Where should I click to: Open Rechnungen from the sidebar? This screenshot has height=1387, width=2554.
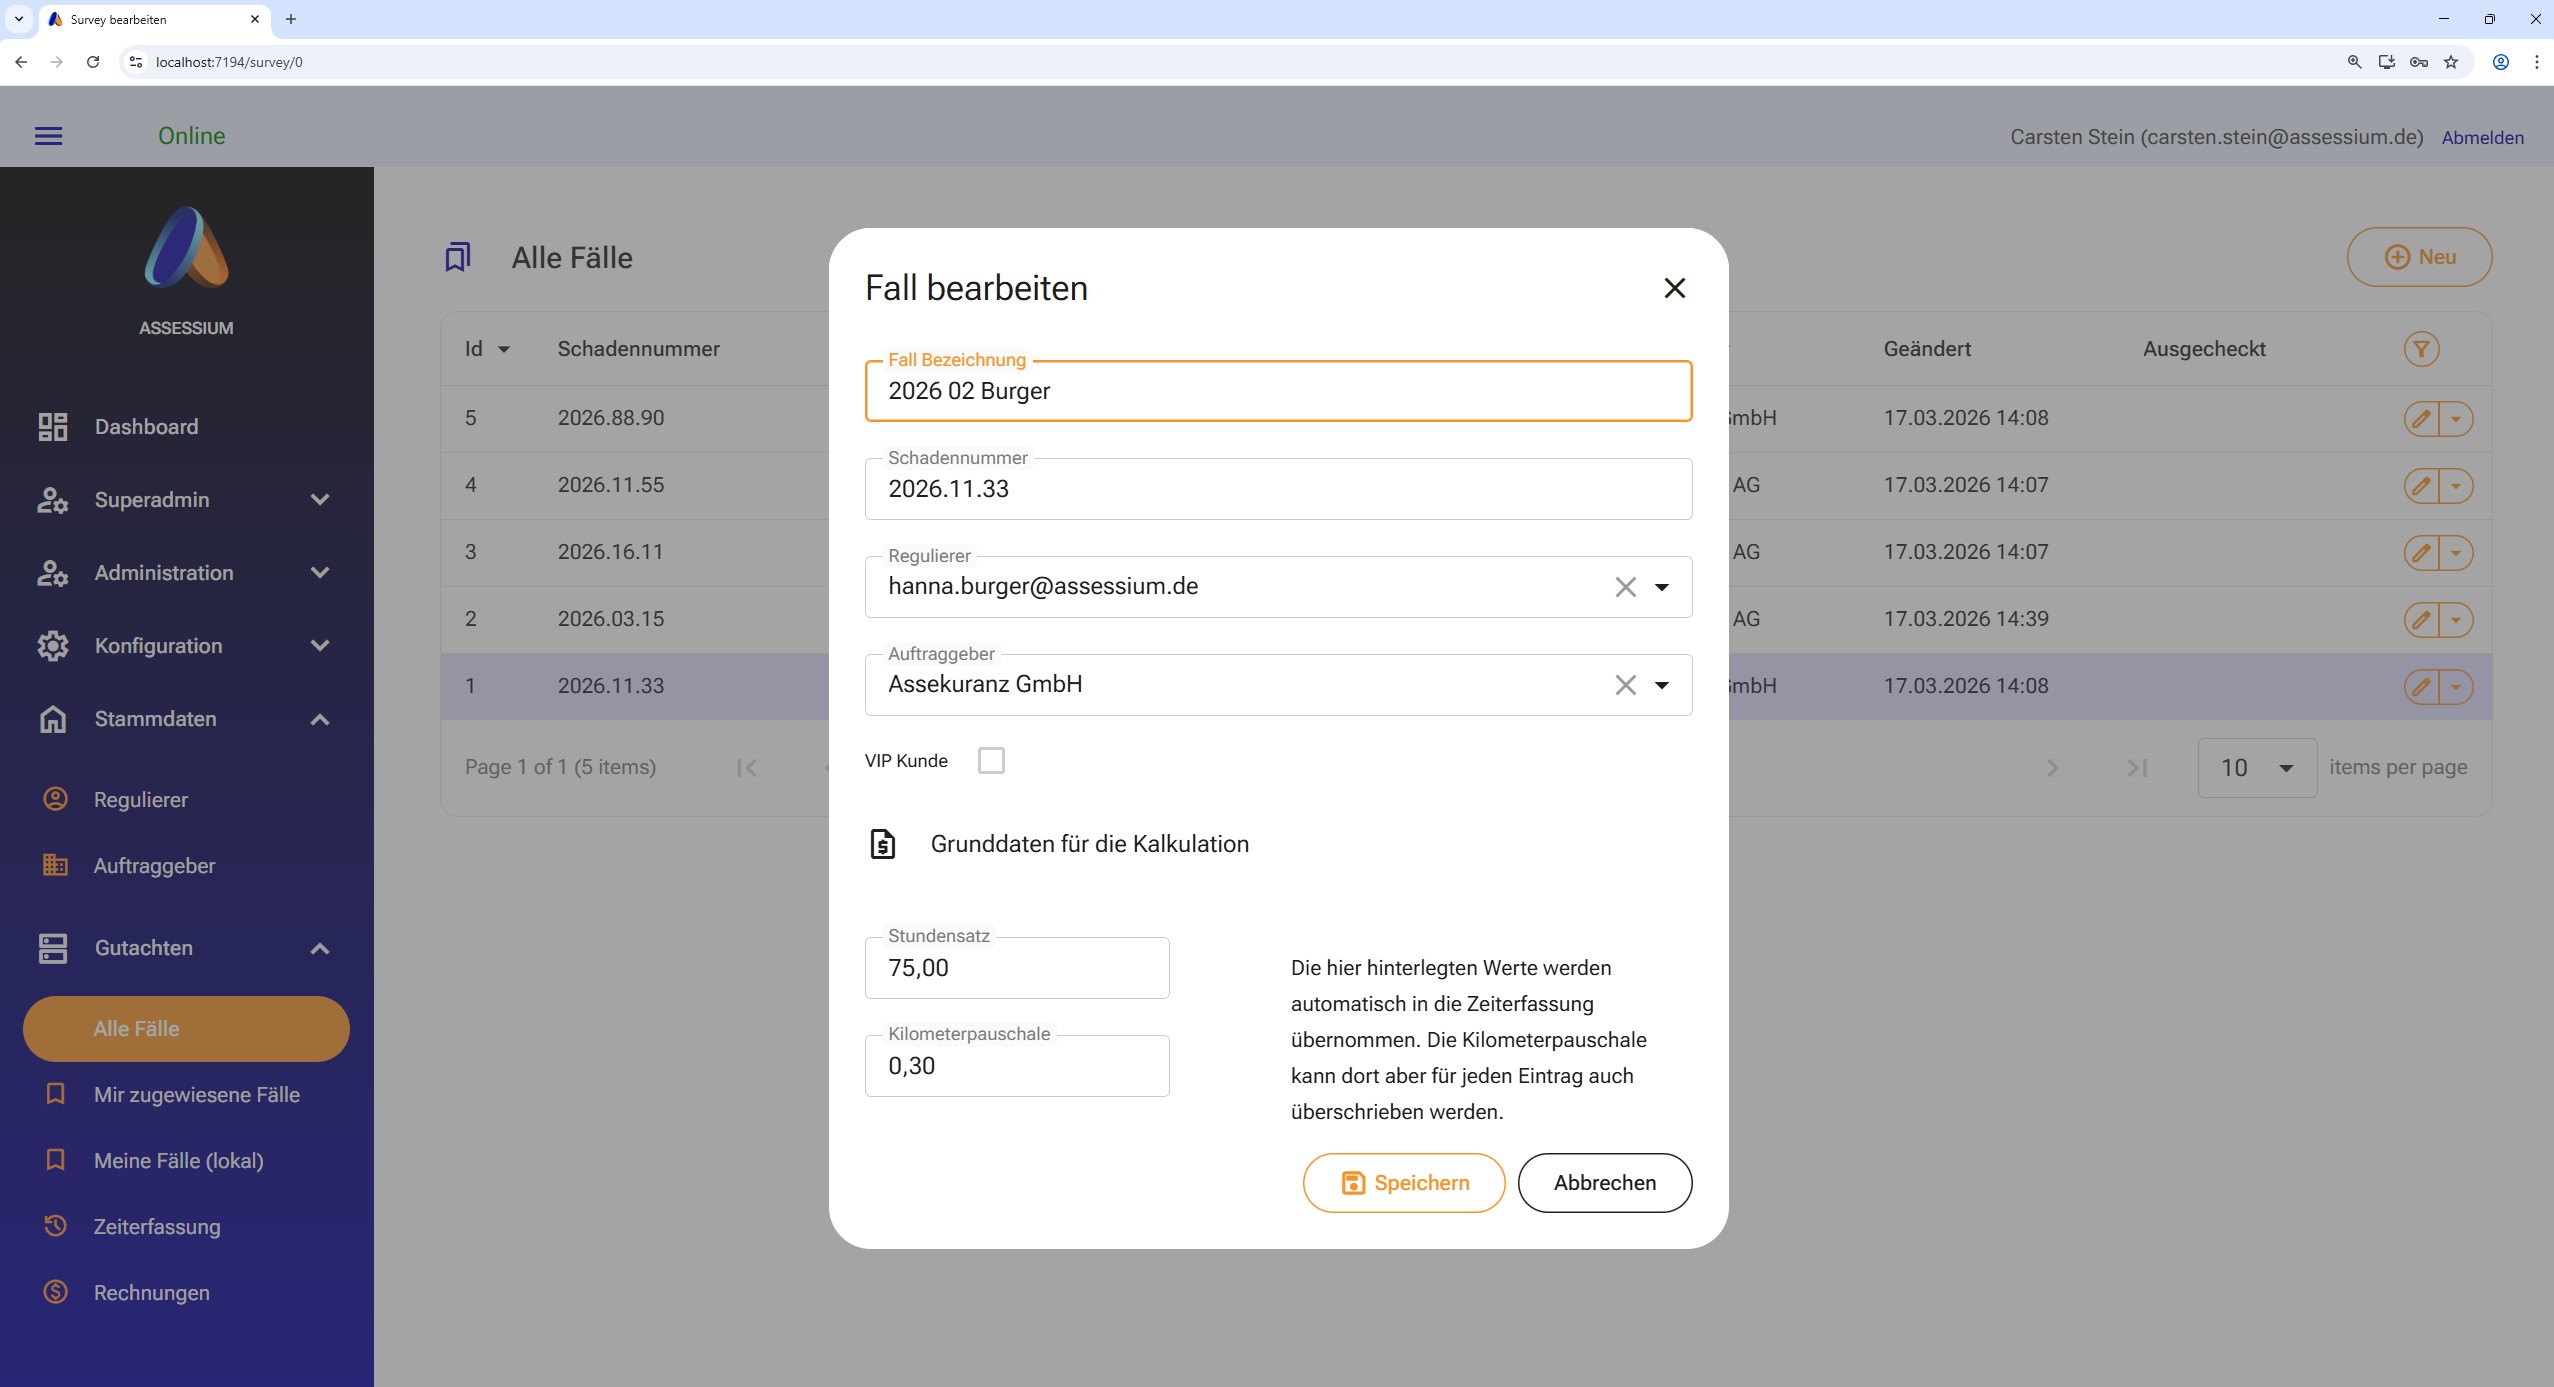click(x=151, y=1292)
